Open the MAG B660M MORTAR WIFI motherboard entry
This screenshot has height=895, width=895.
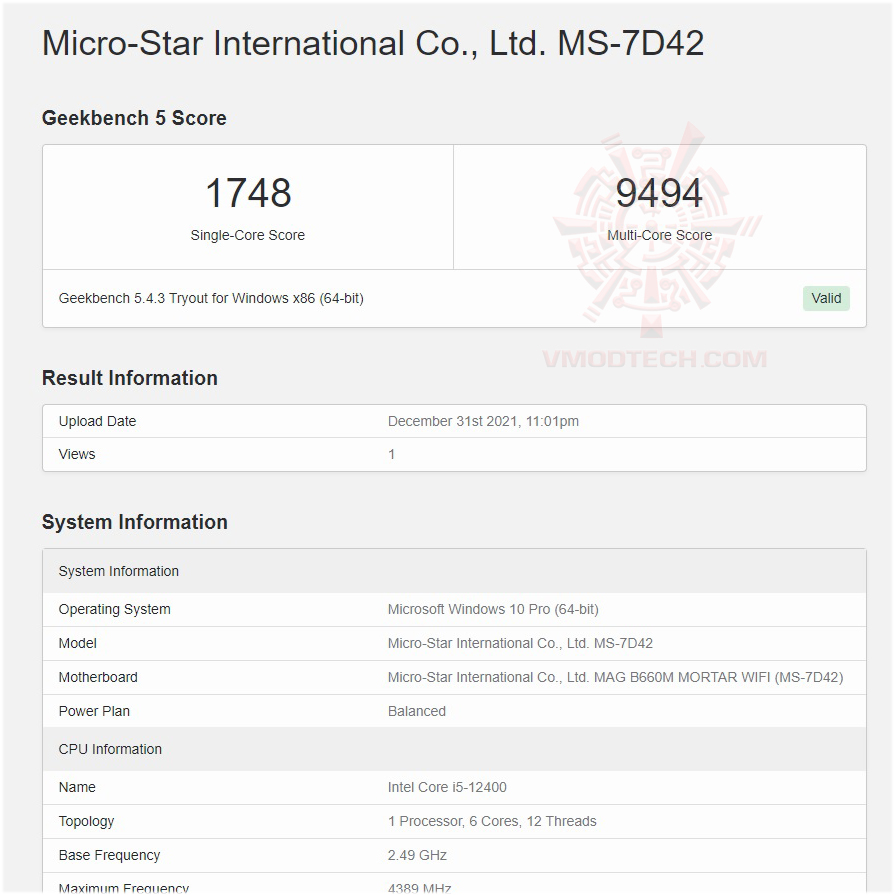(x=616, y=677)
